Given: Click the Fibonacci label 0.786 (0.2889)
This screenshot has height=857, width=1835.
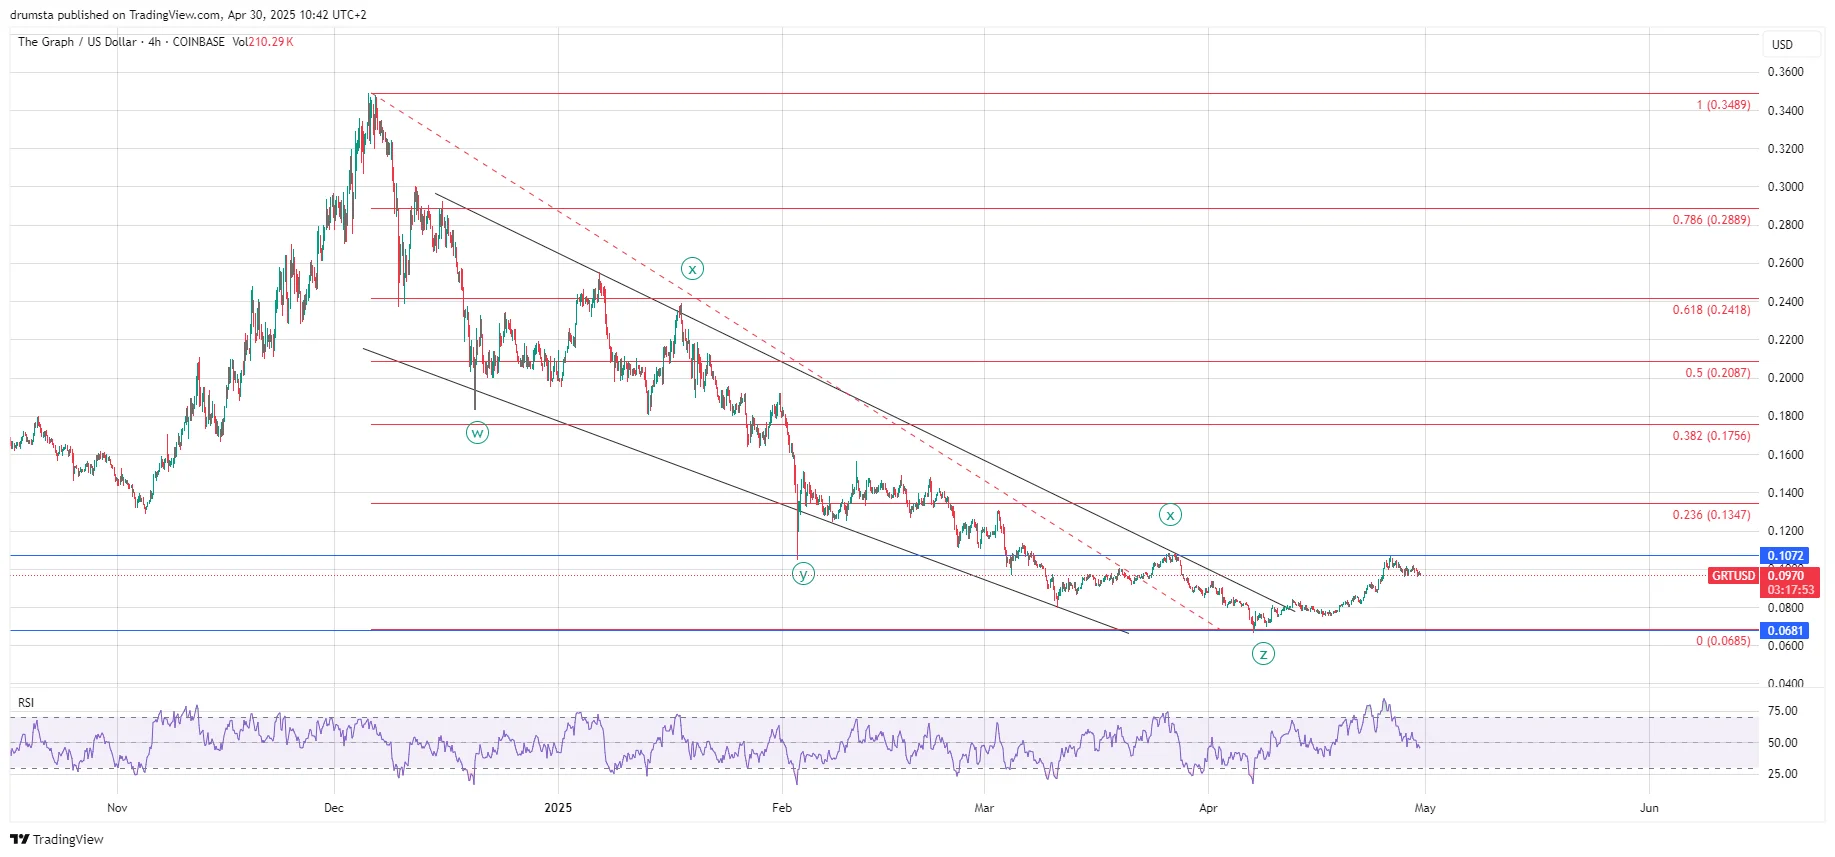Looking at the screenshot, I should tap(1711, 220).
